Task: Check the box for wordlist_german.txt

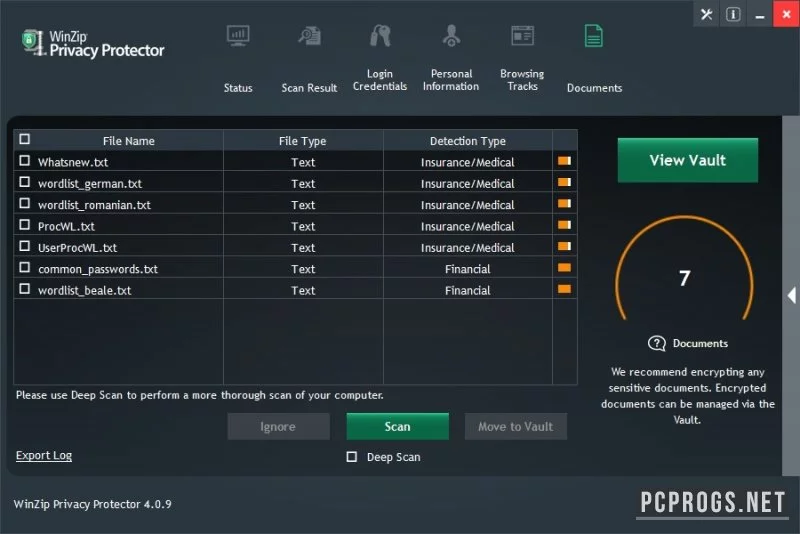Action: click(24, 182)
